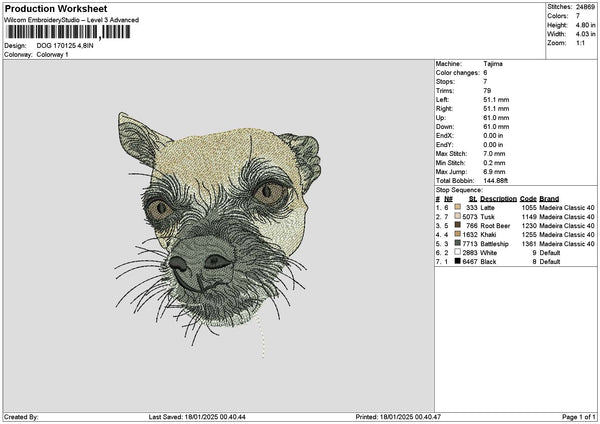
Task: Click the Trims value '79'
Action: [x=487, y=91]
